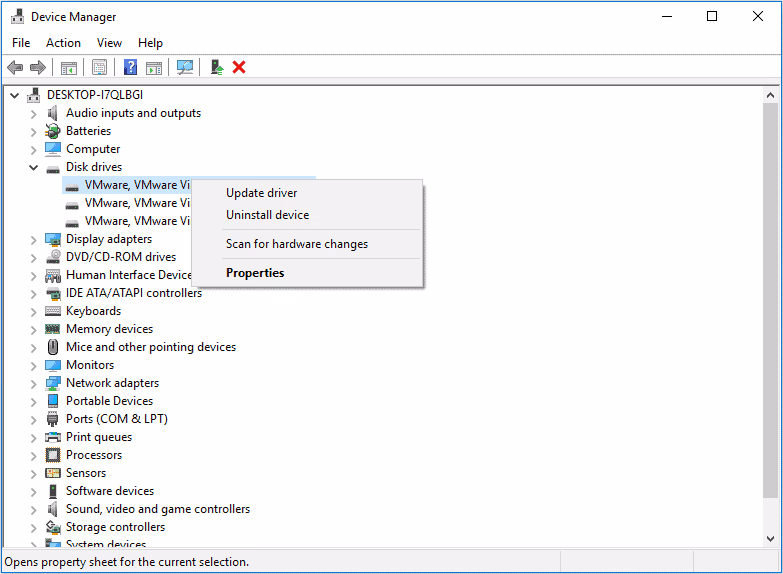Toggle the console tree pane toolbar icon
The width and height of the screenshot is (783, 574).
point(68,67)
